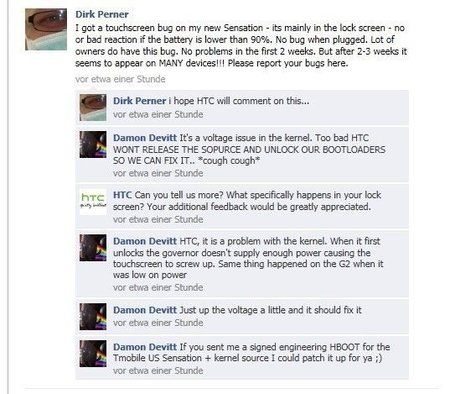Click timestamp under 'patch it up for ya'

(158, 370)
